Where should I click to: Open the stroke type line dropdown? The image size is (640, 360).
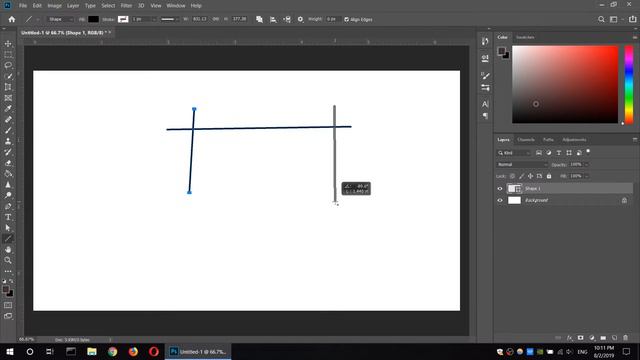169,19
